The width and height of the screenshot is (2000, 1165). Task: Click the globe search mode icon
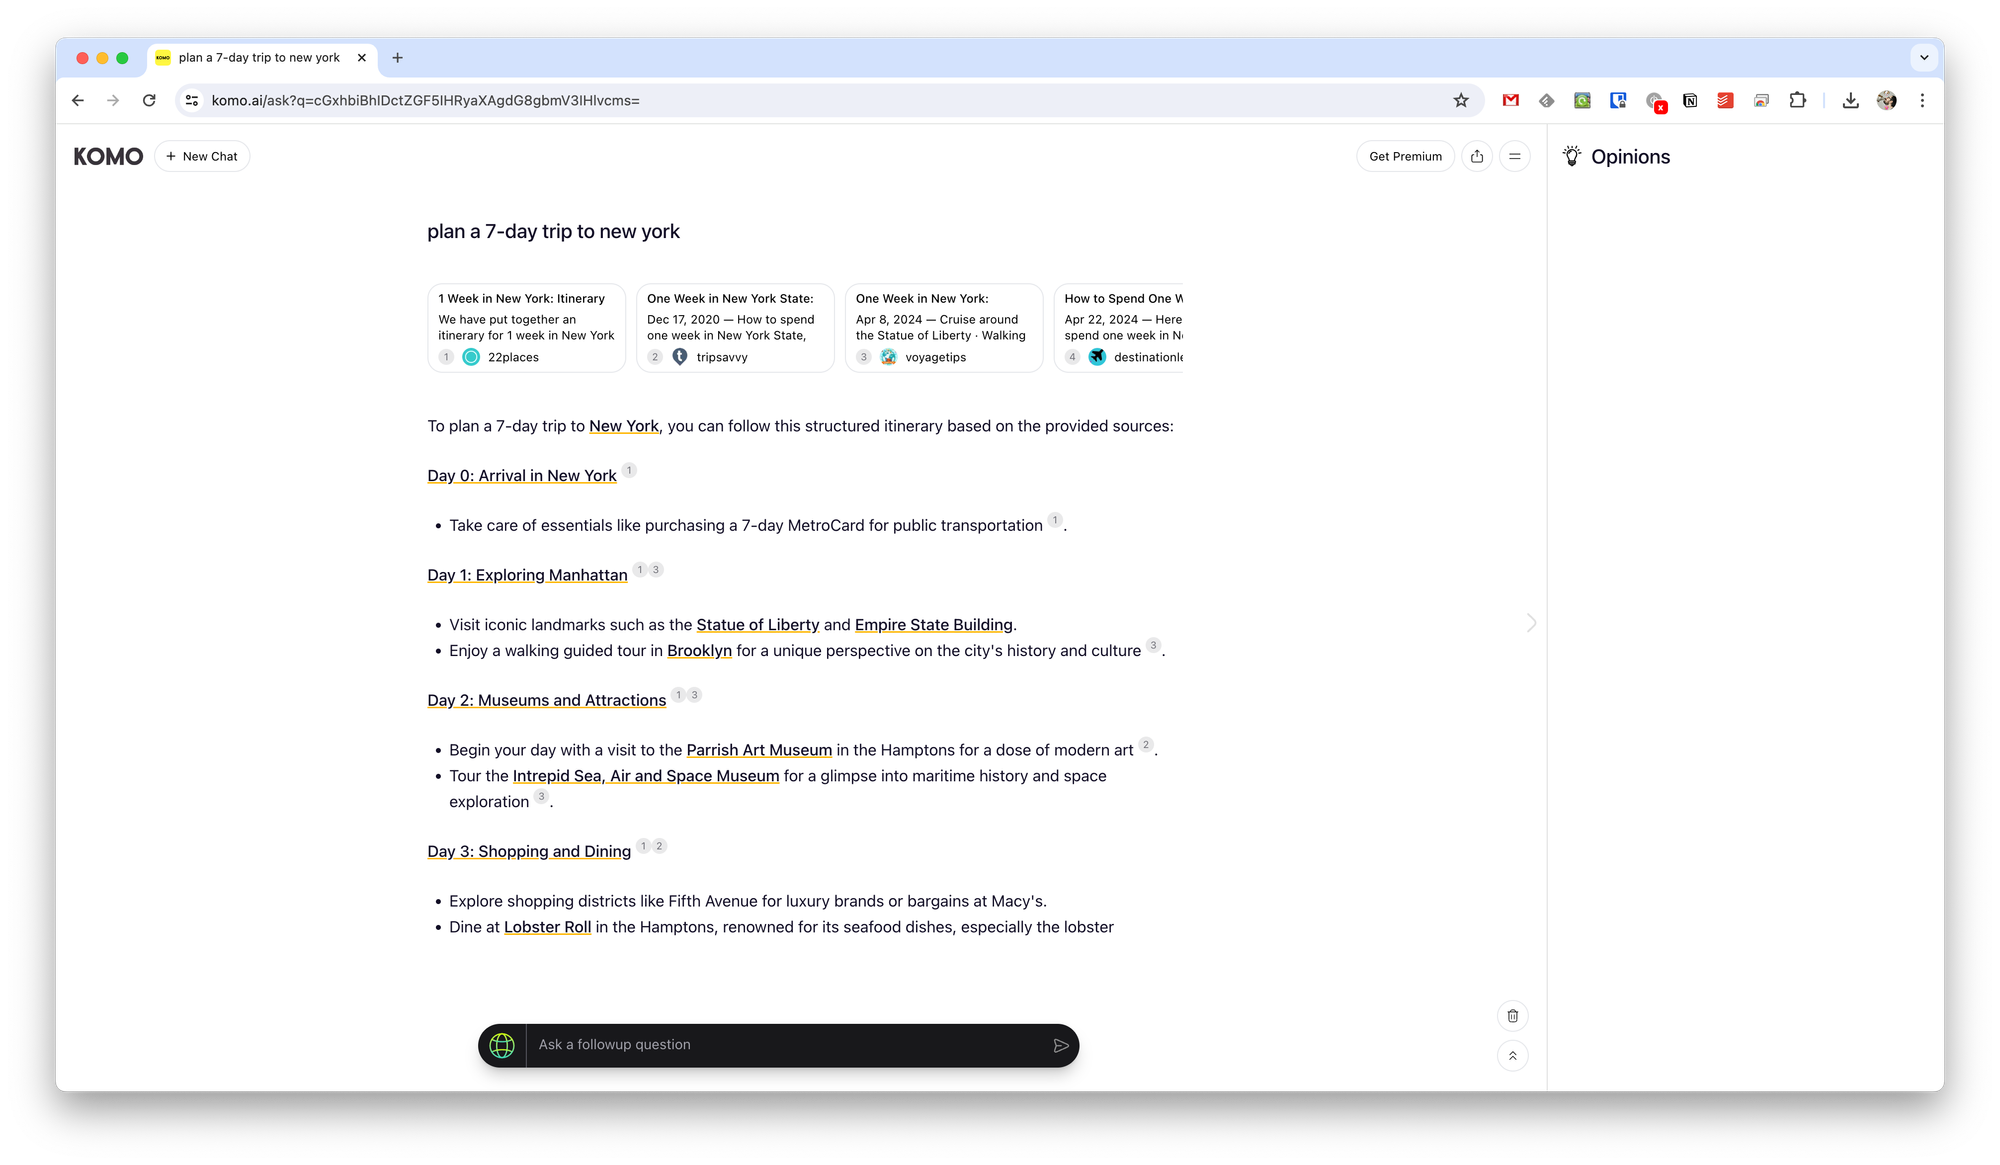click(502, 1045)
